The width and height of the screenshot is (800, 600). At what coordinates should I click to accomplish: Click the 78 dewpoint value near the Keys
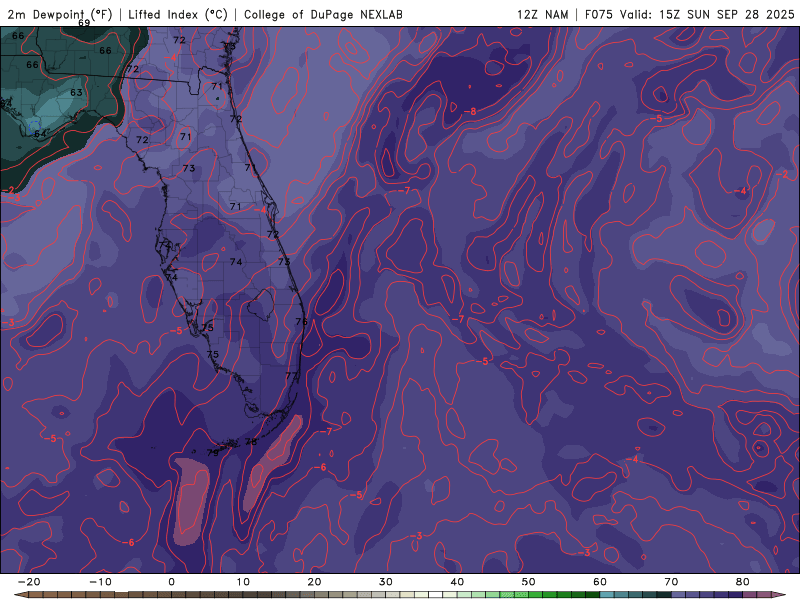(251, 442)
